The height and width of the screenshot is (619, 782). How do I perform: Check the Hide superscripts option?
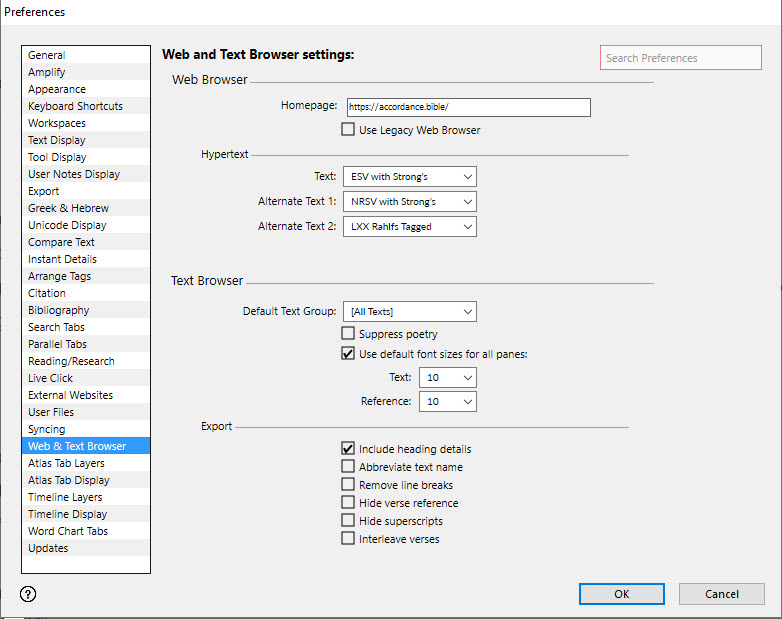tap(348, 521)
